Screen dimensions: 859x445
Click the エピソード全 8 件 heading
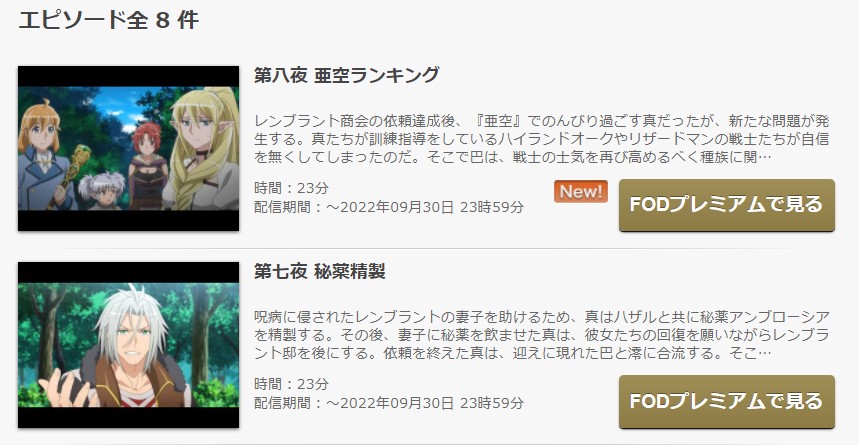click(x=108, y=20)
